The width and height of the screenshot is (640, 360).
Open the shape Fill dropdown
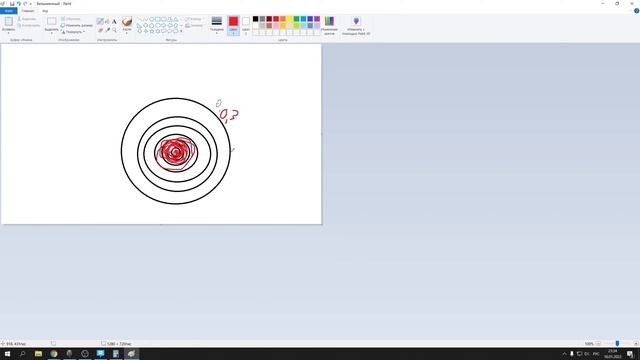(x=194, y=25)
